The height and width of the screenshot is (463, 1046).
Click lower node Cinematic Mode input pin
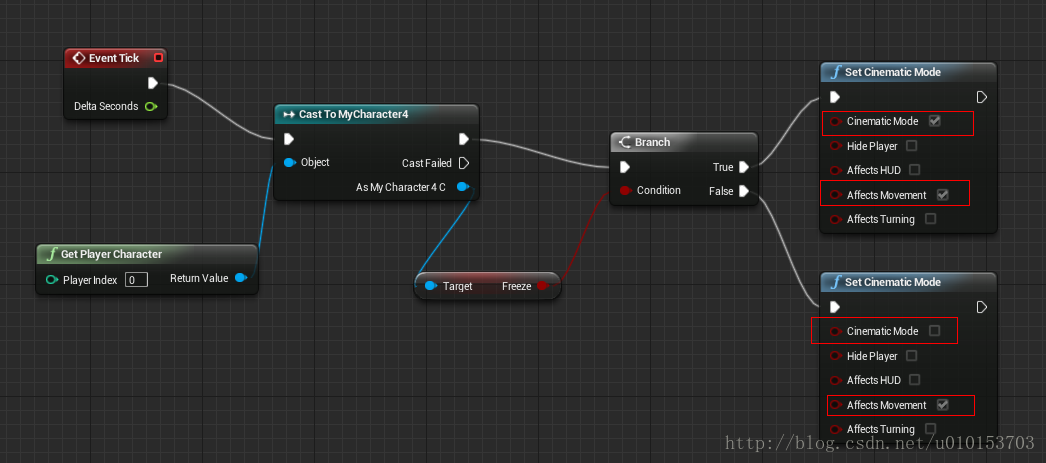(x=836, y=332)
